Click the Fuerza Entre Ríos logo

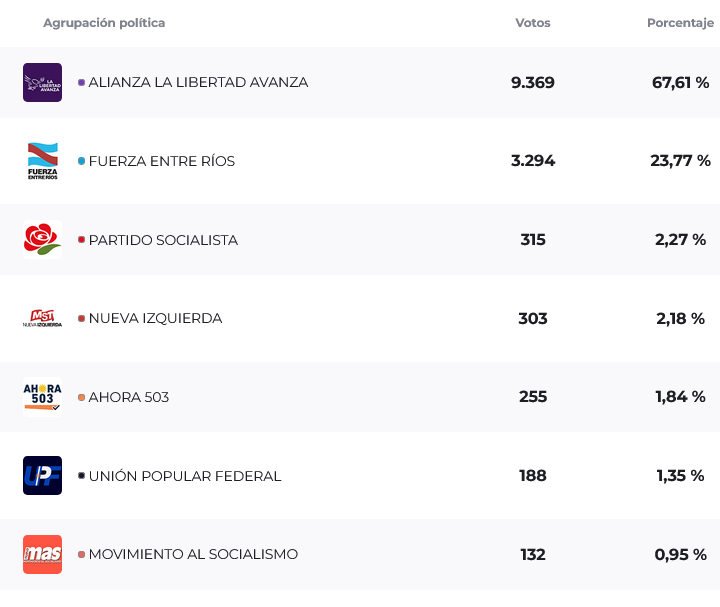click(42, 161)
